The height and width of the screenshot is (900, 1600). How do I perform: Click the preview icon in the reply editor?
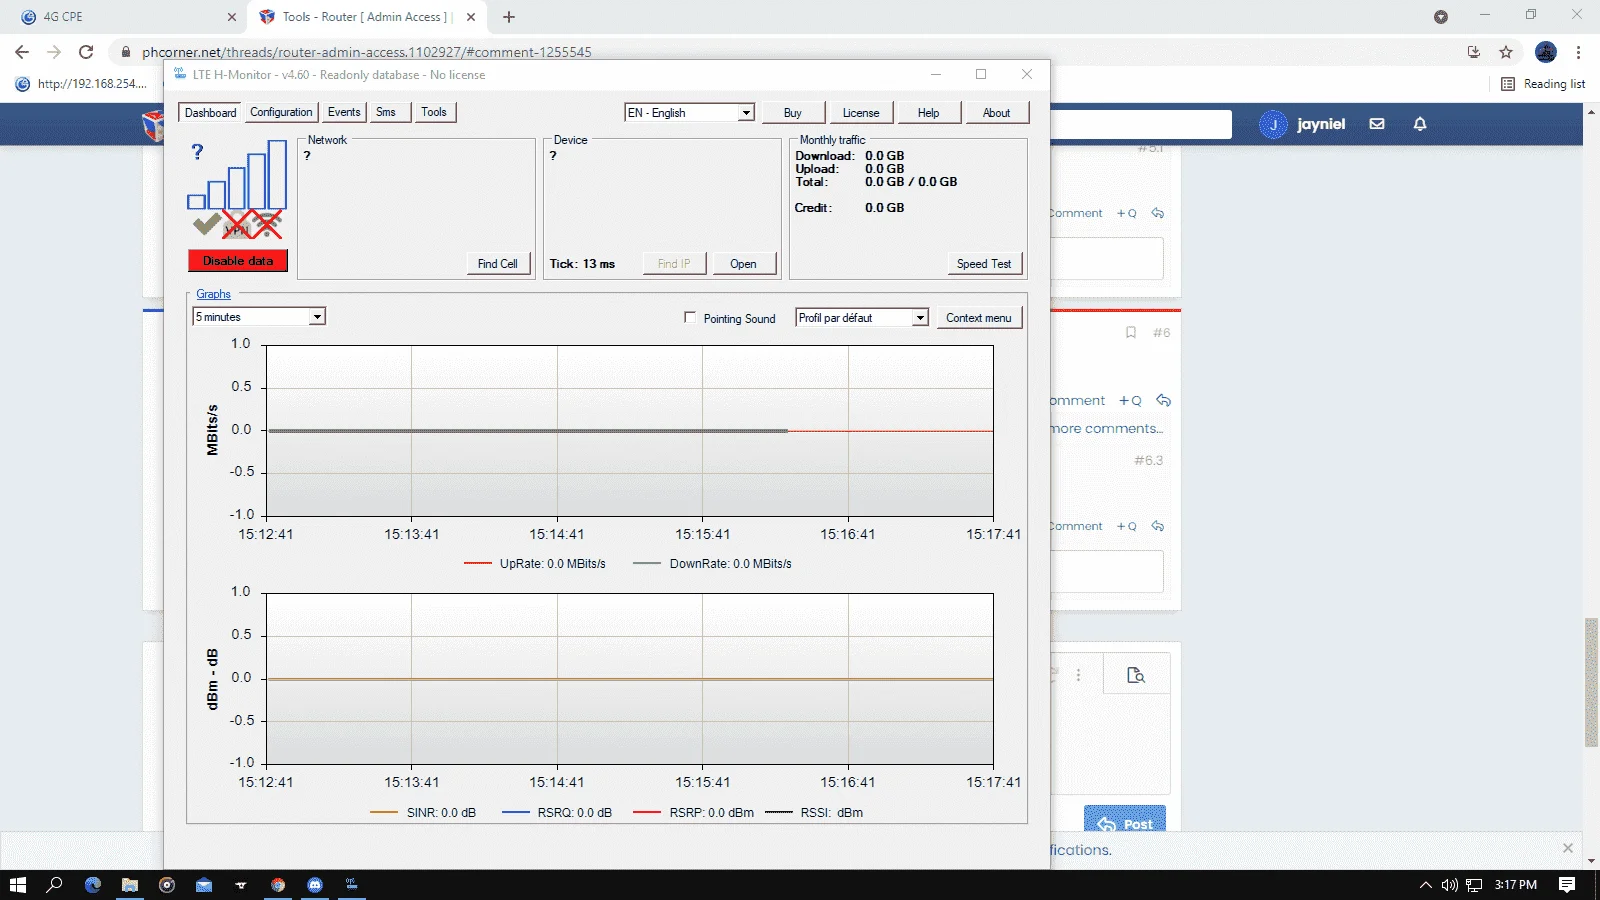pos(1136,675)
